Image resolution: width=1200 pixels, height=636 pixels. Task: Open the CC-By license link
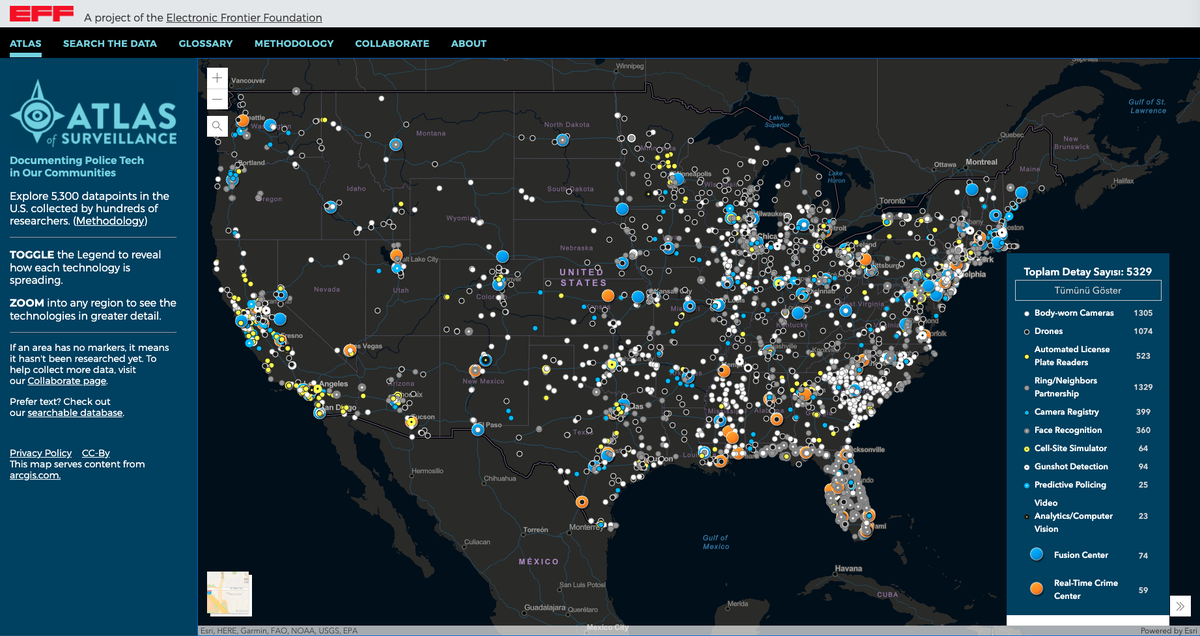pyautogui.click(x=96, y=453)
